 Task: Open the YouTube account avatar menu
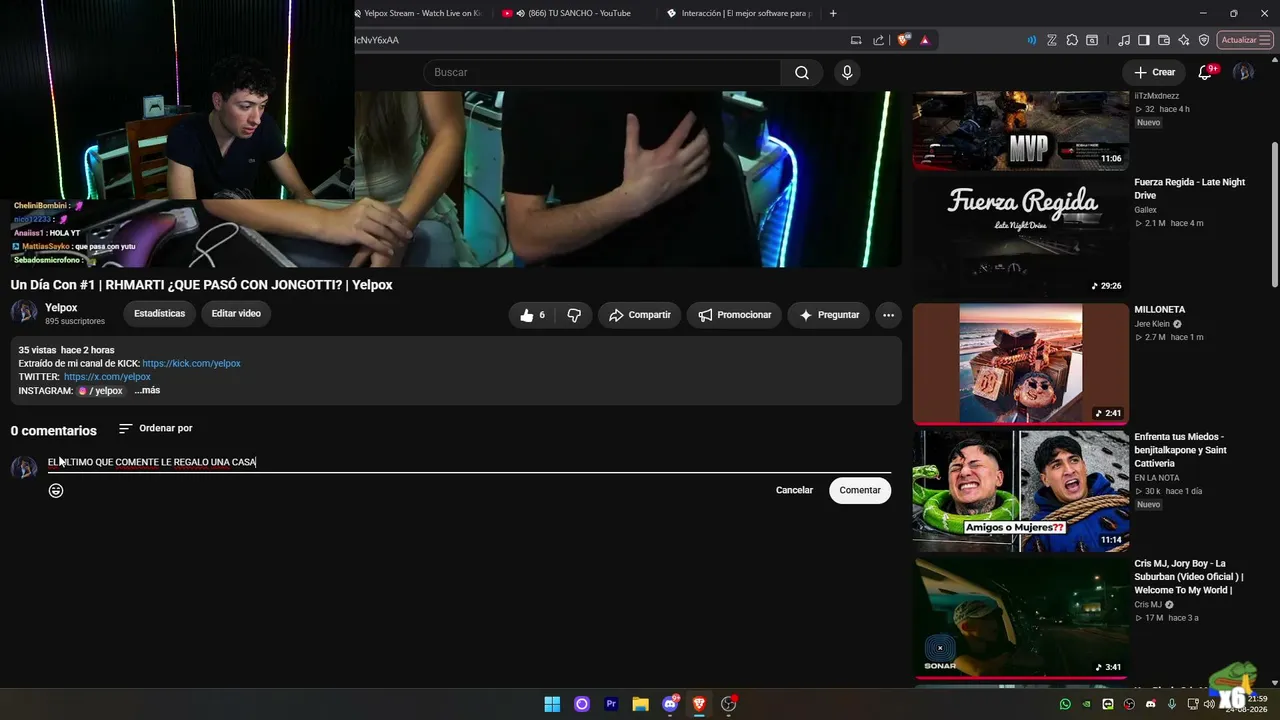point(1243,72)
